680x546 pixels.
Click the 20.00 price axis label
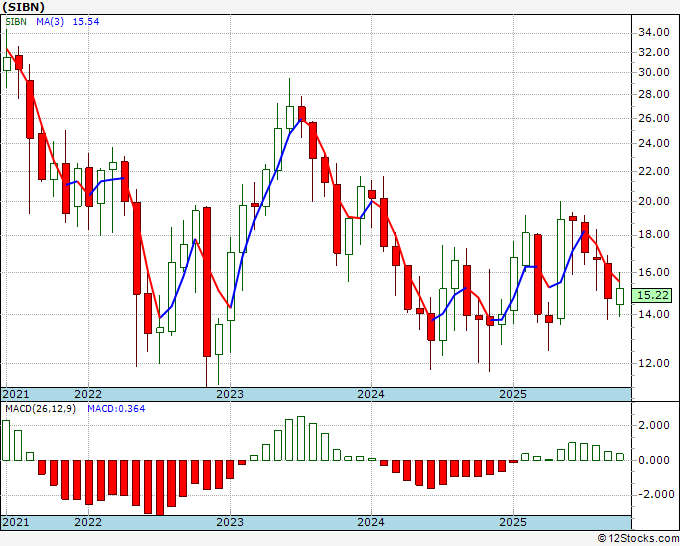click(x=654, y=201)
